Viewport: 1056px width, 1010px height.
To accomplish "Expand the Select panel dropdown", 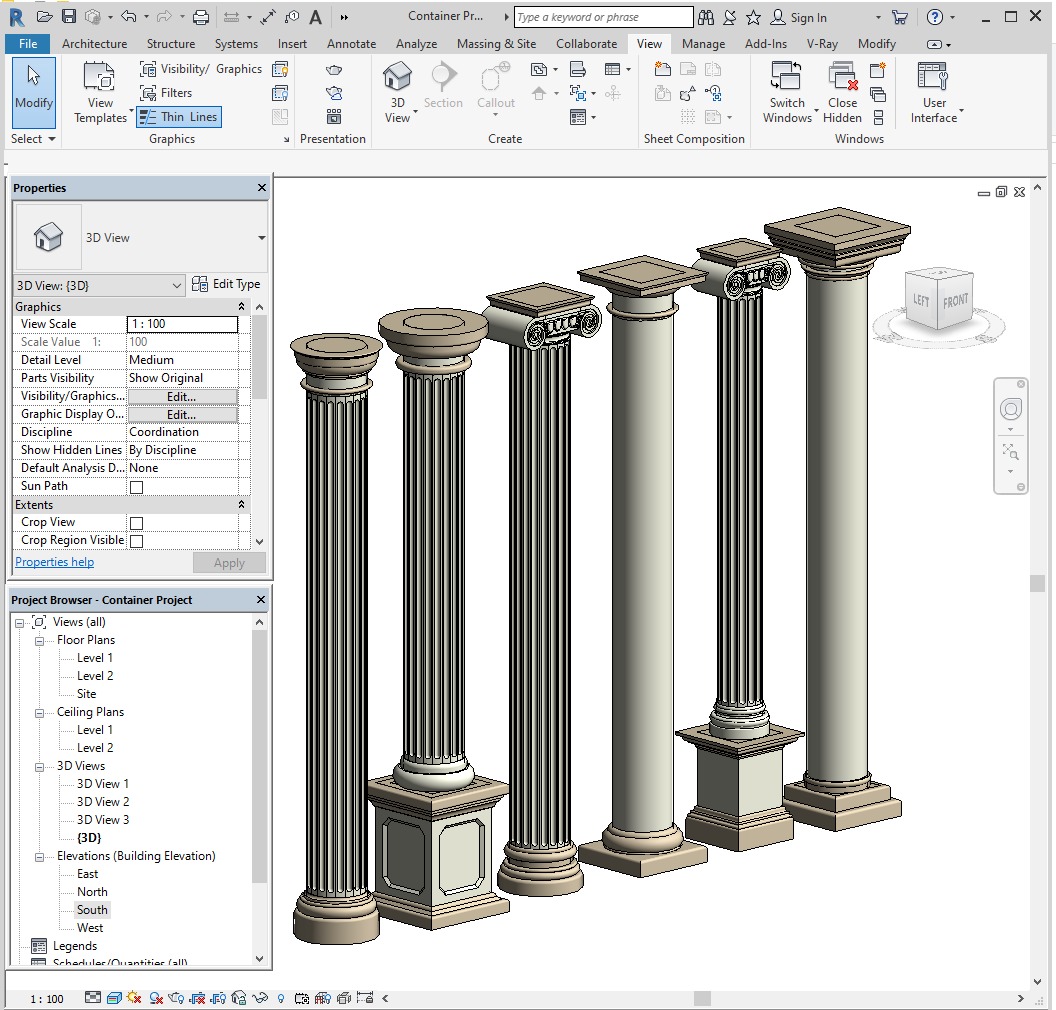I will click(34, 139).
